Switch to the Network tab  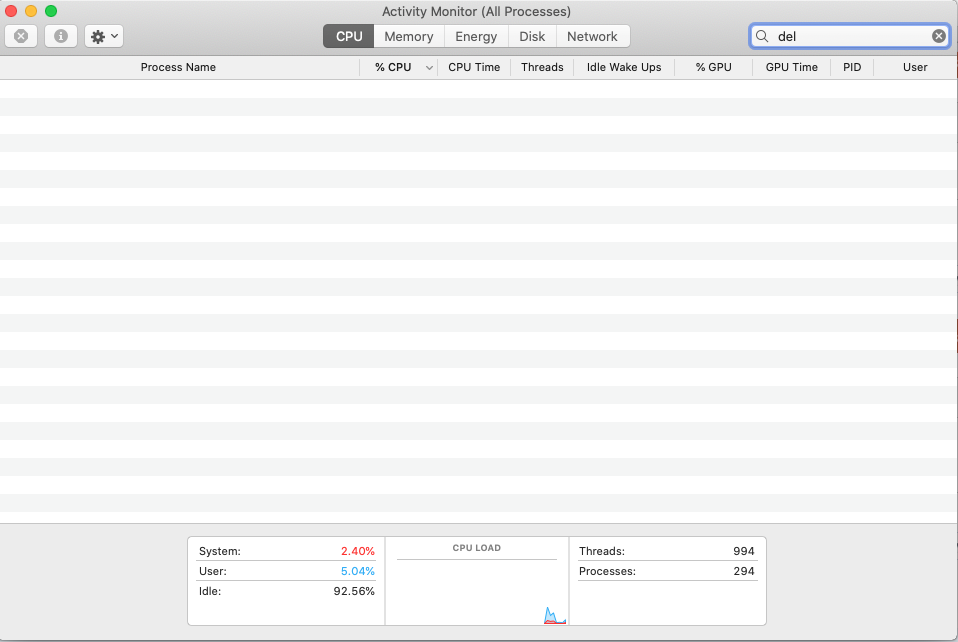point(592,36)
